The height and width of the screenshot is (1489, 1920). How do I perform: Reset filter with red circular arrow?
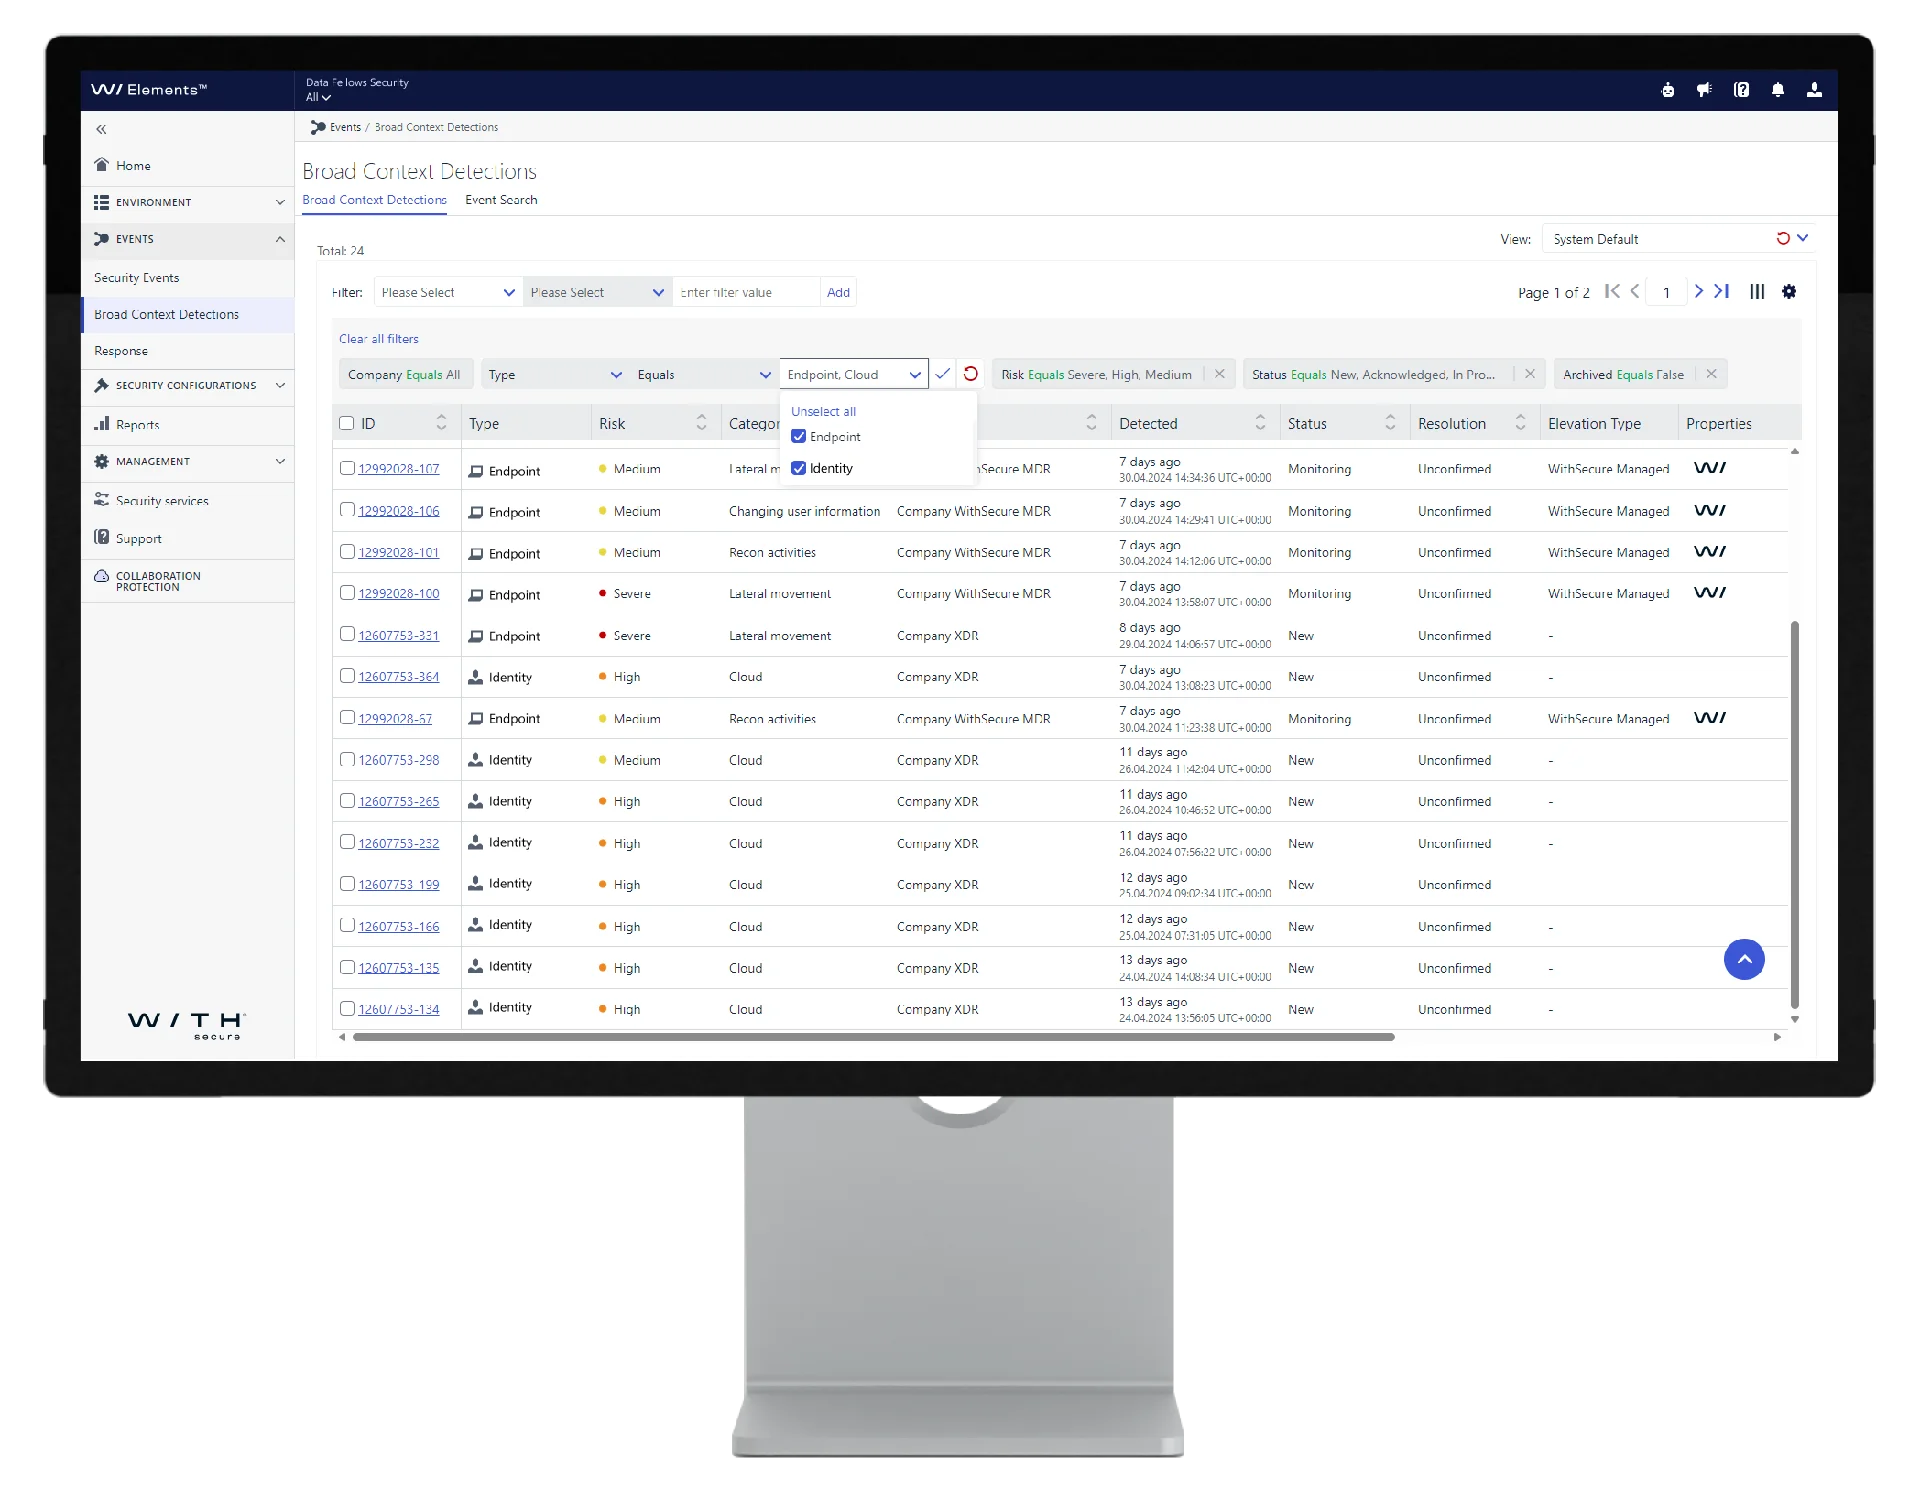click(970, 374)
